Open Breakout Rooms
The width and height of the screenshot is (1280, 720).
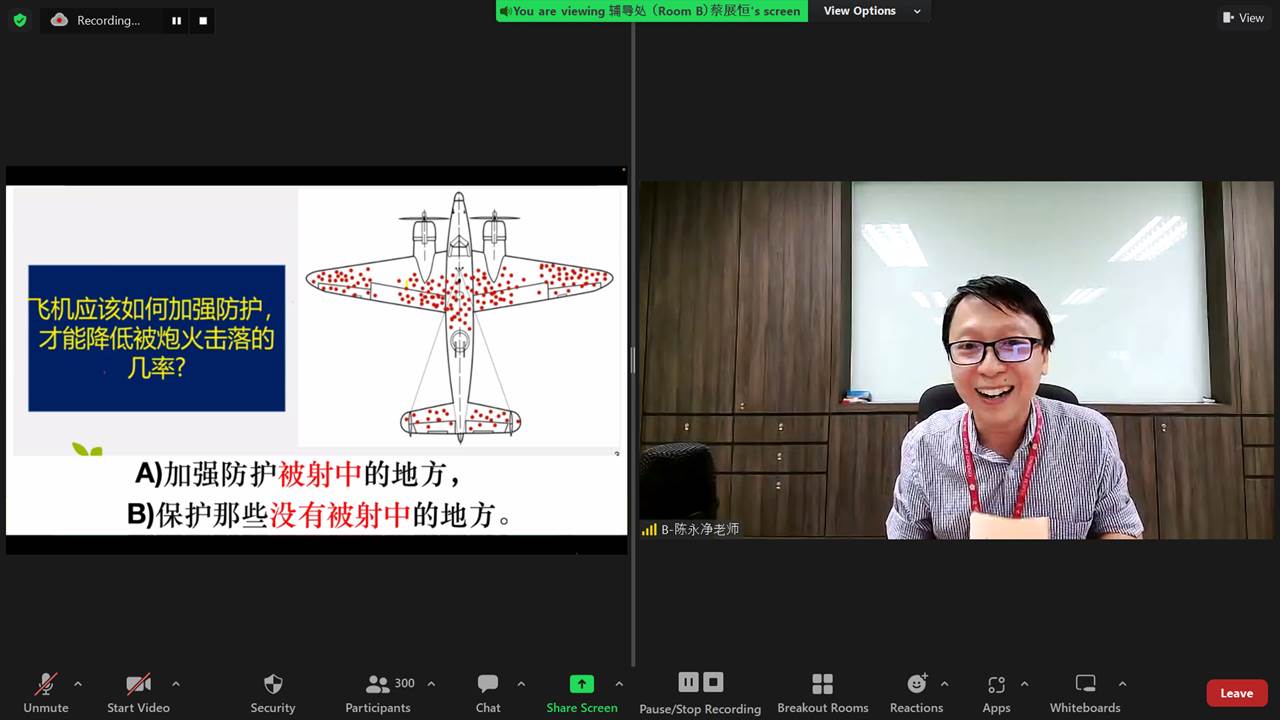coord(823,692)
